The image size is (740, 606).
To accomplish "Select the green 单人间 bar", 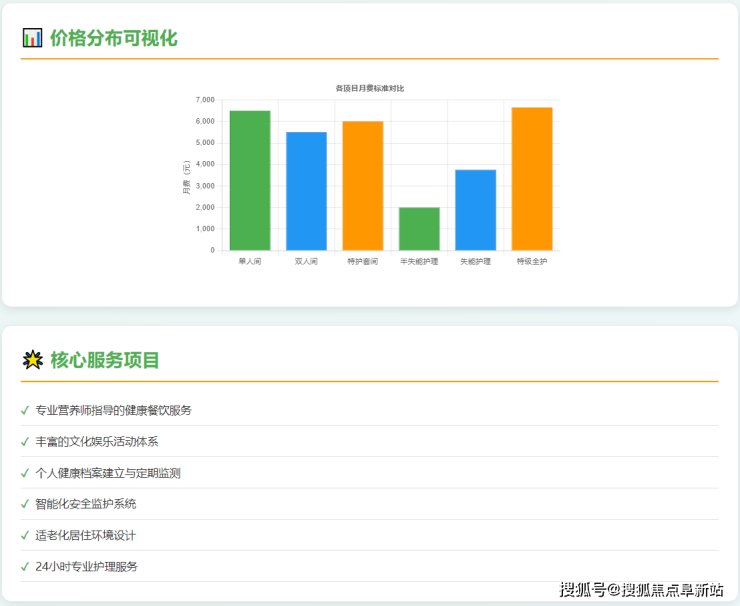I will tap(250, 181).
